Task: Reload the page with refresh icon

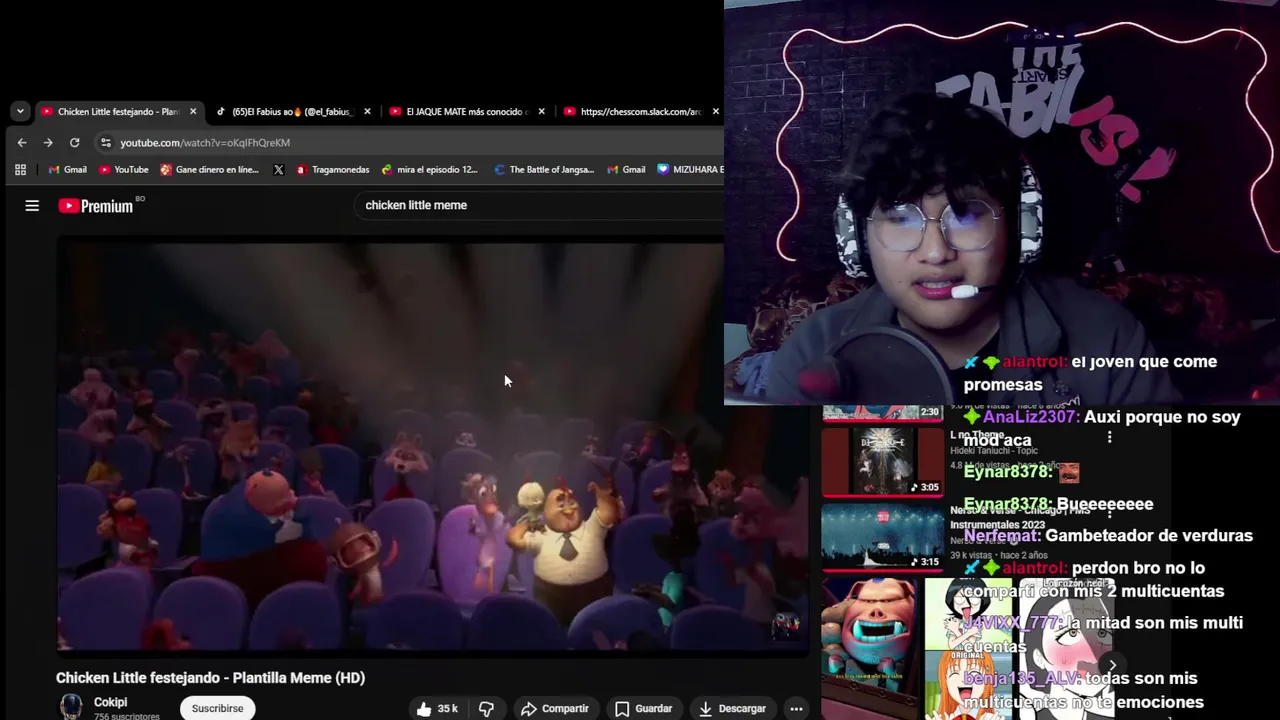Action: click(x=74, y=143)
